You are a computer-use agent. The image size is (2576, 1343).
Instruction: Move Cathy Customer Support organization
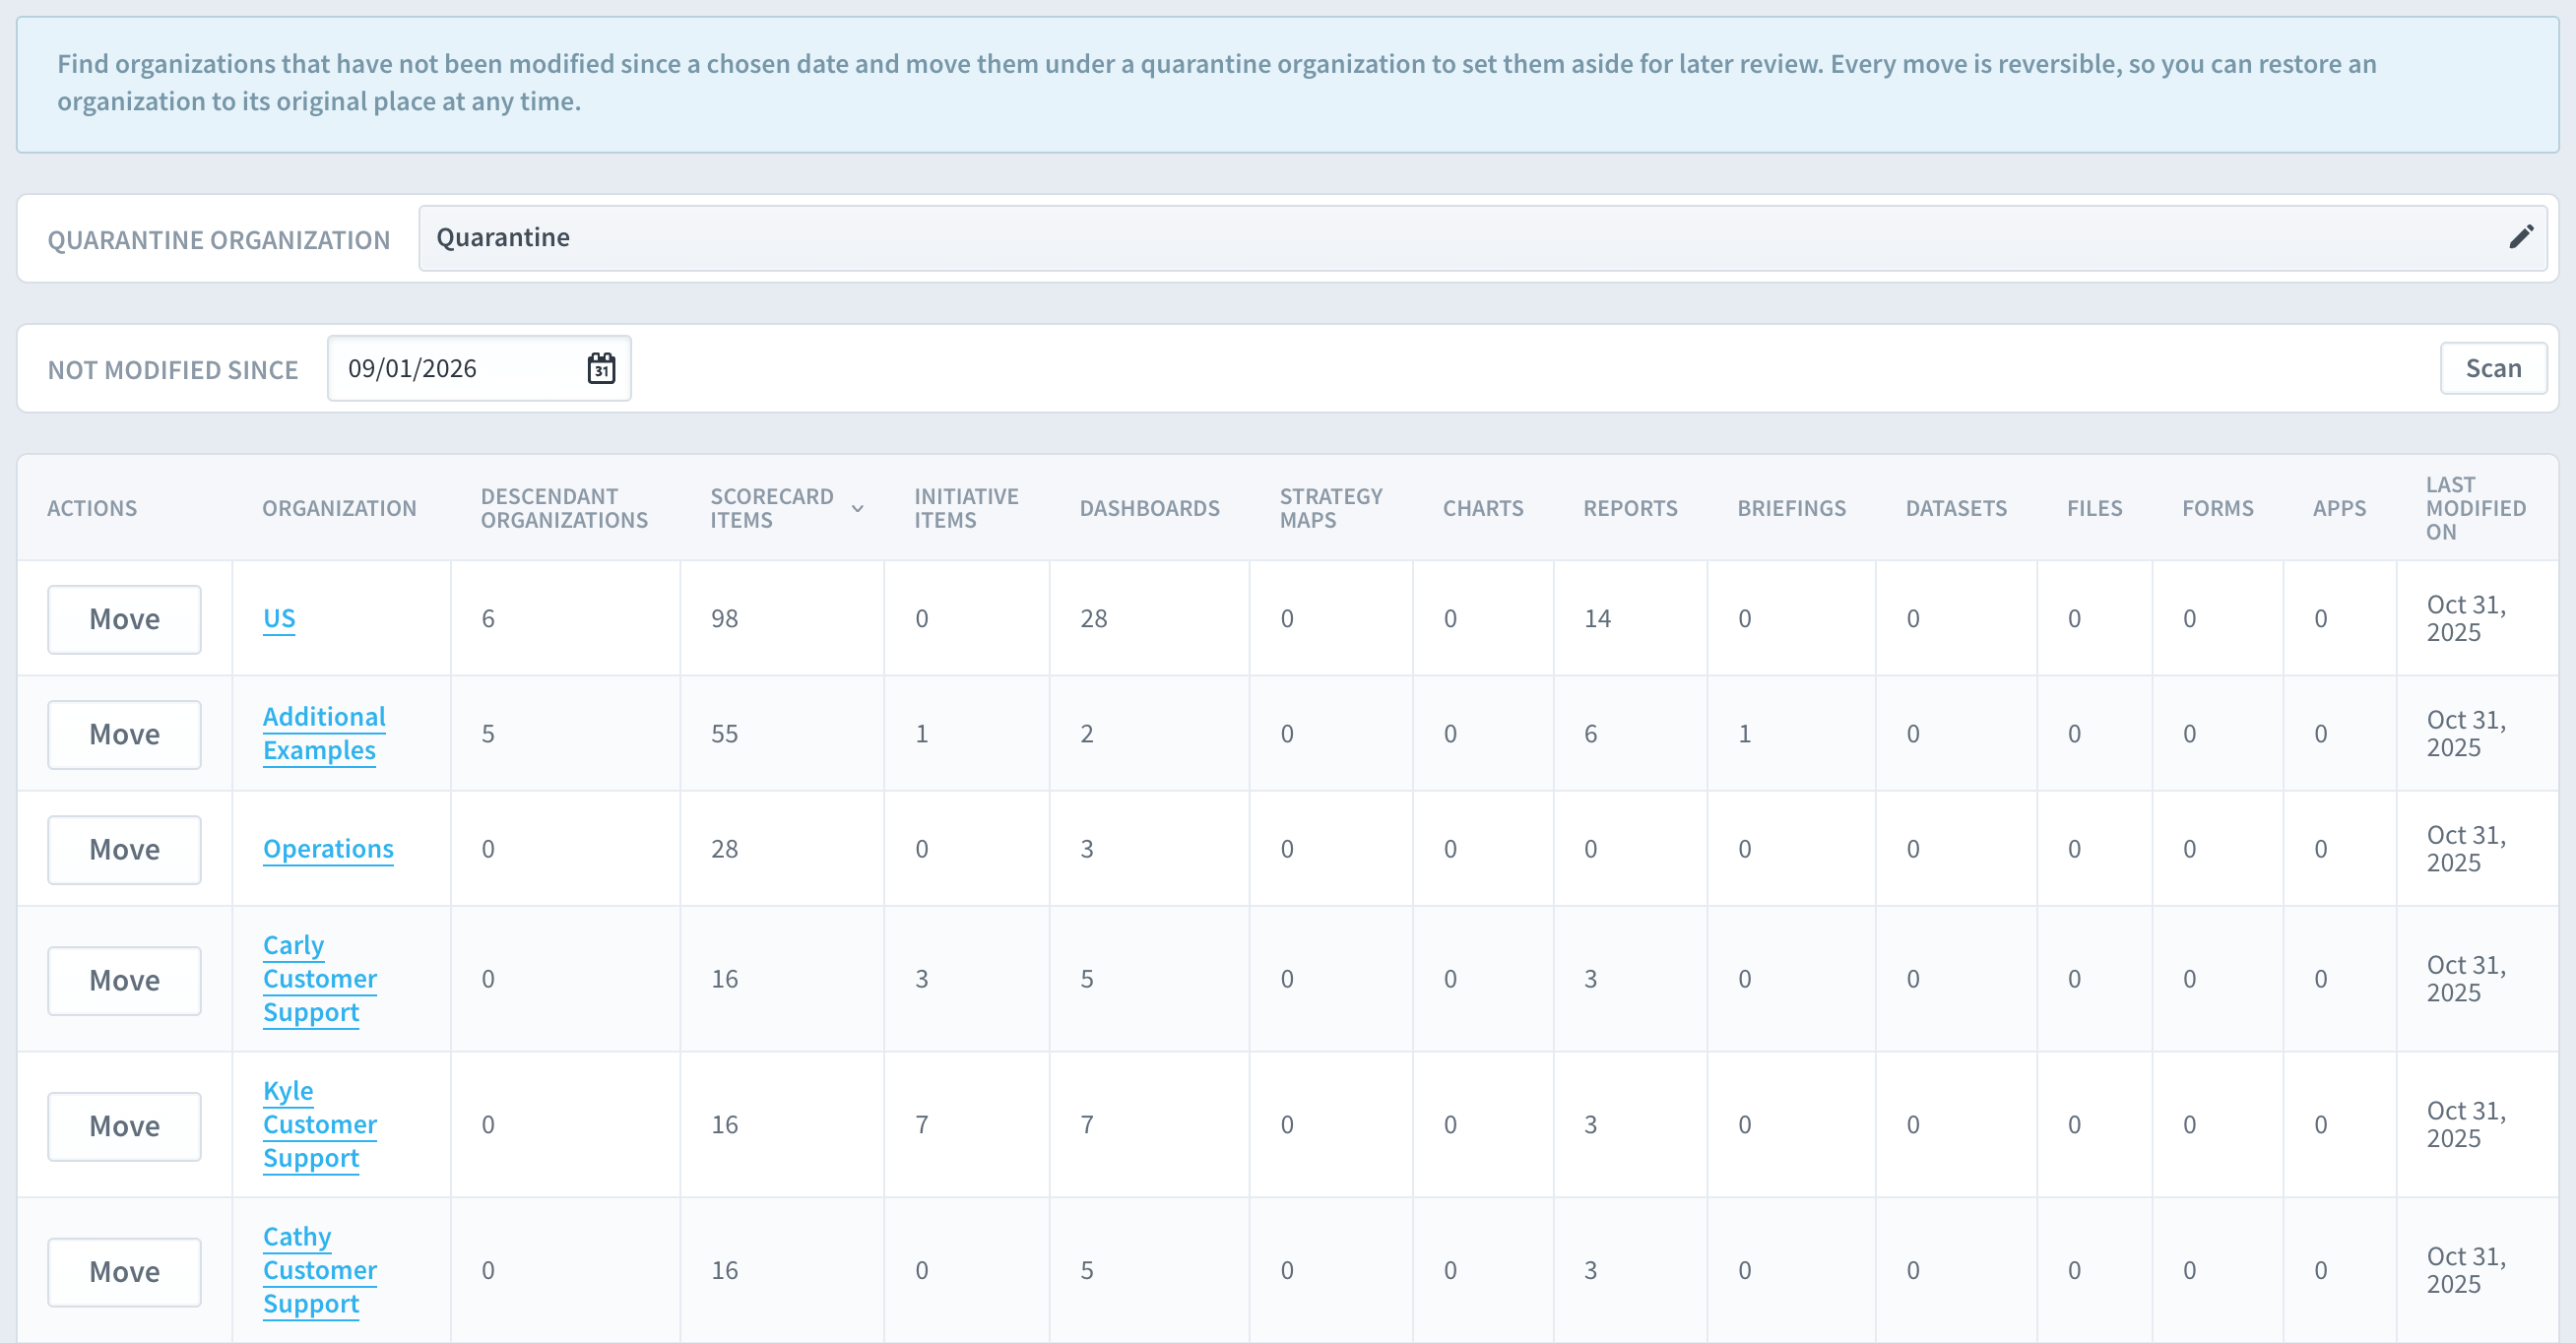pos(124,1272)
